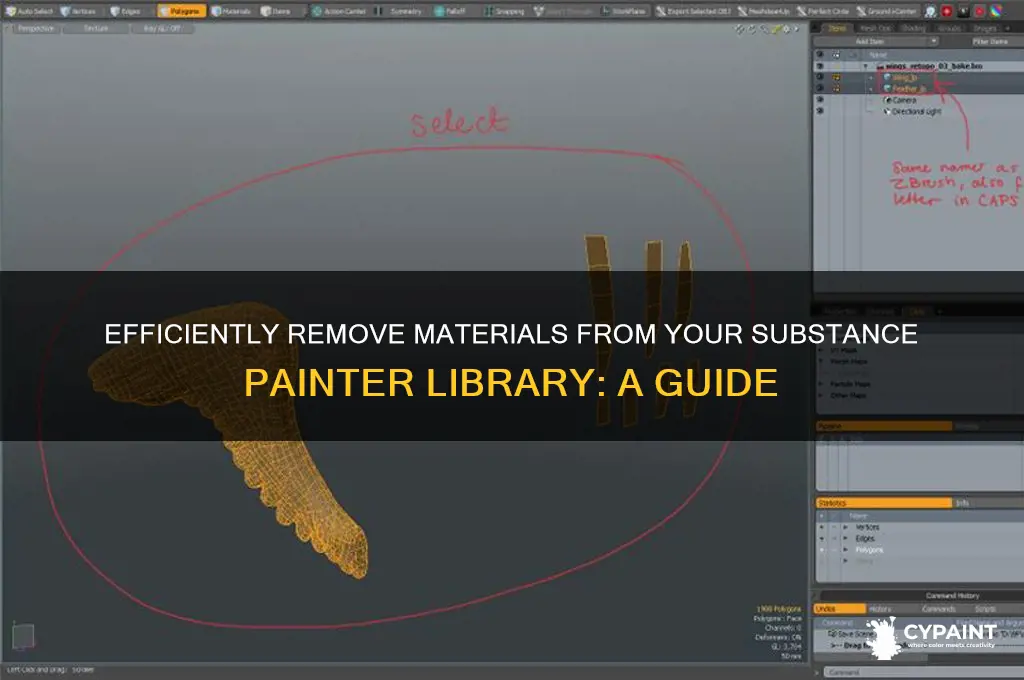Image resolution: width=1024 pixels, height=680 pixels.
Task: Switch to Edges selection mode
Action: [x=125, y=11]
